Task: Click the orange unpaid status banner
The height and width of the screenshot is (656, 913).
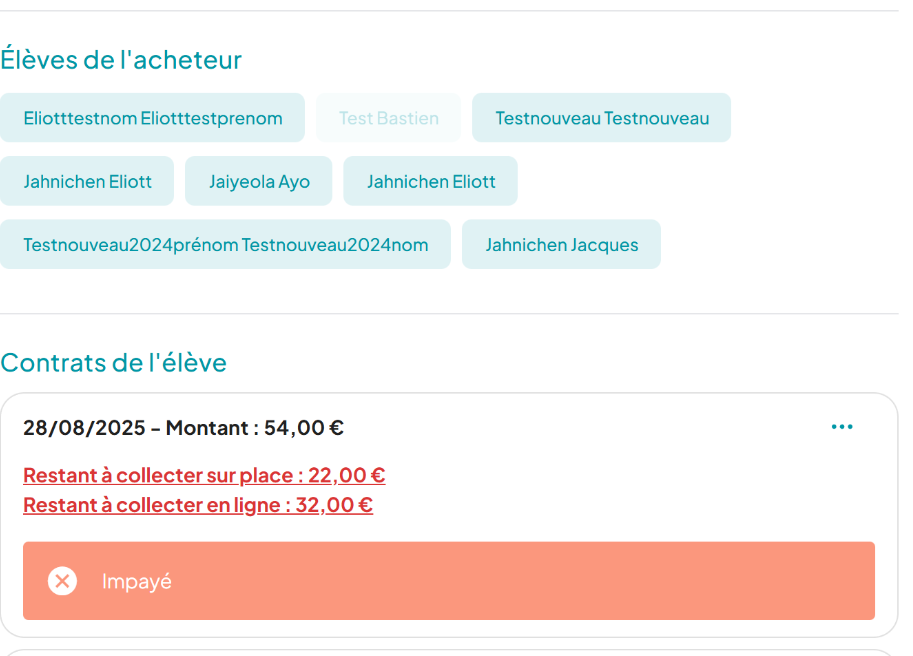Action: click(x=500, y=581)
